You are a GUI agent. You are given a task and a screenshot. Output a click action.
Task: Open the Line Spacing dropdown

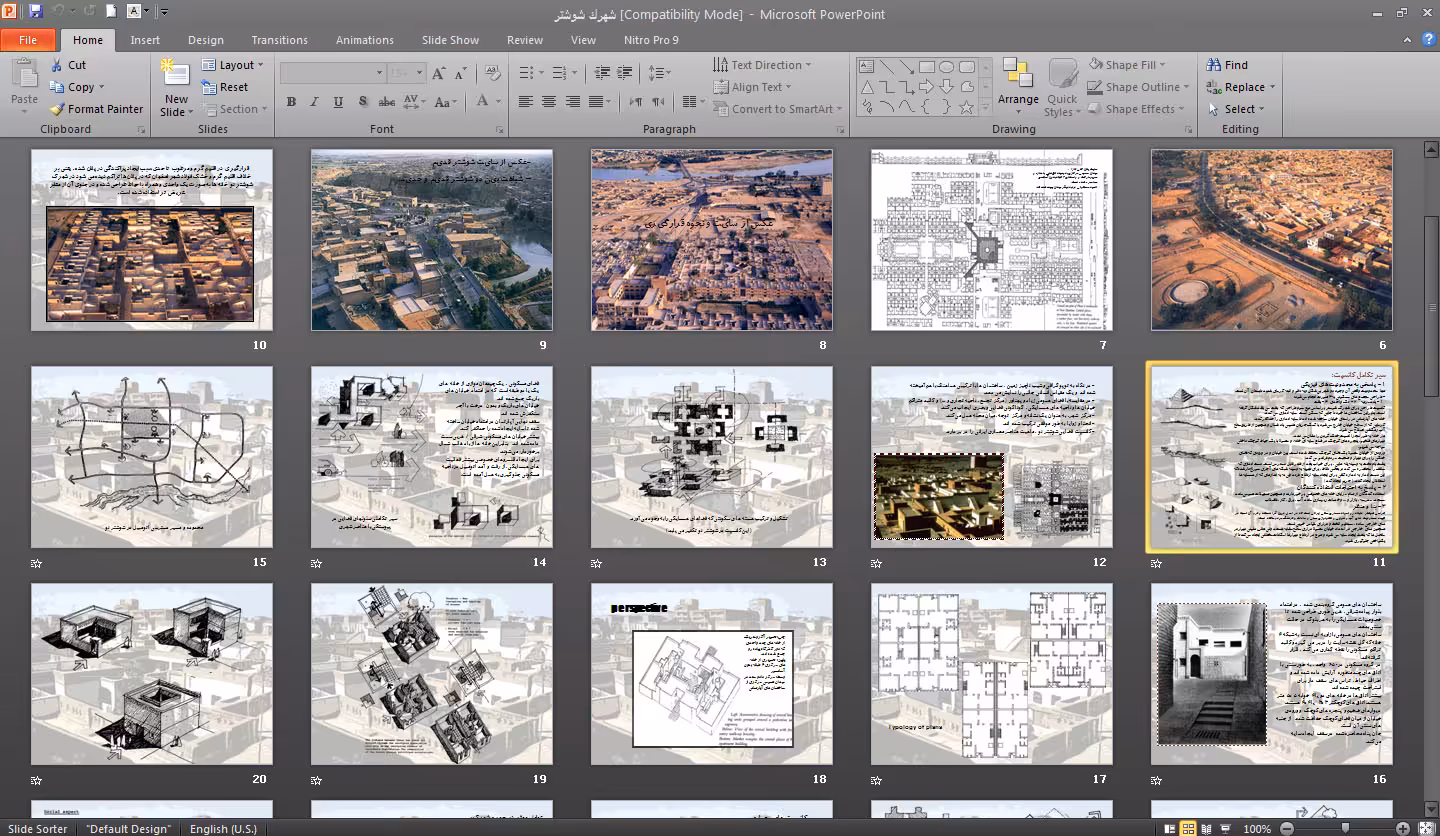tap(659, 73)
